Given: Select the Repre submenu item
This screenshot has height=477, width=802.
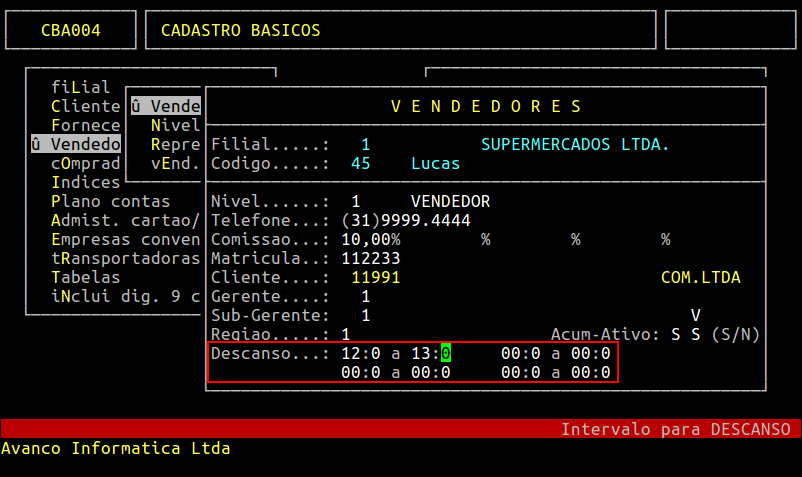Looking at the screenshot, I should [x=175, y=144].
